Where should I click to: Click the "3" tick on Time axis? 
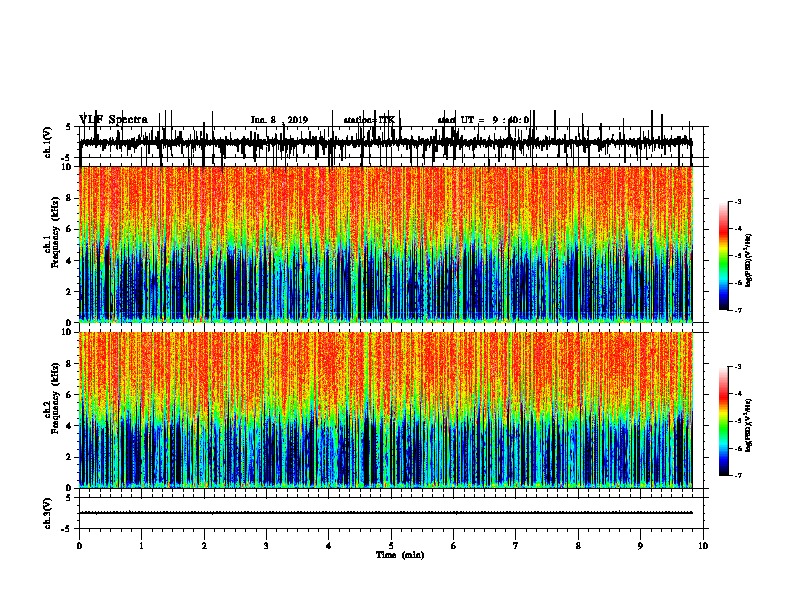click(x=266, y=546)
